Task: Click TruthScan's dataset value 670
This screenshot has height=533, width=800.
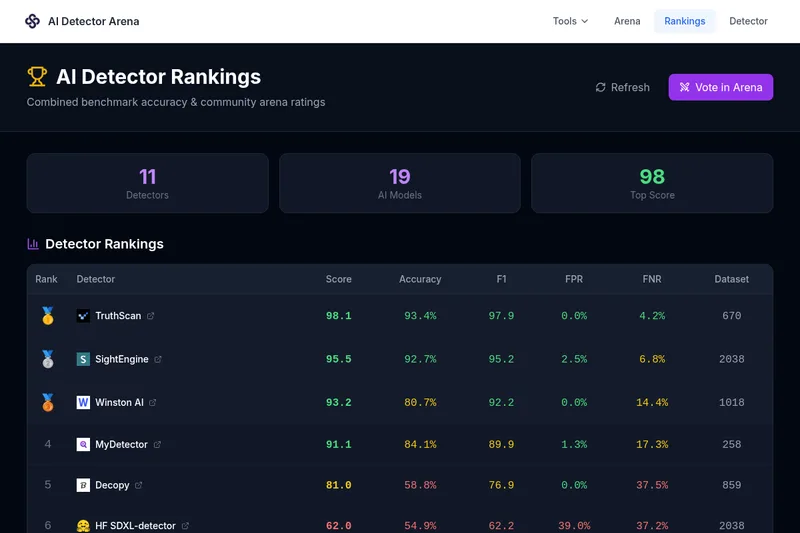Action: pyautogui.click(x=732, y=316)
